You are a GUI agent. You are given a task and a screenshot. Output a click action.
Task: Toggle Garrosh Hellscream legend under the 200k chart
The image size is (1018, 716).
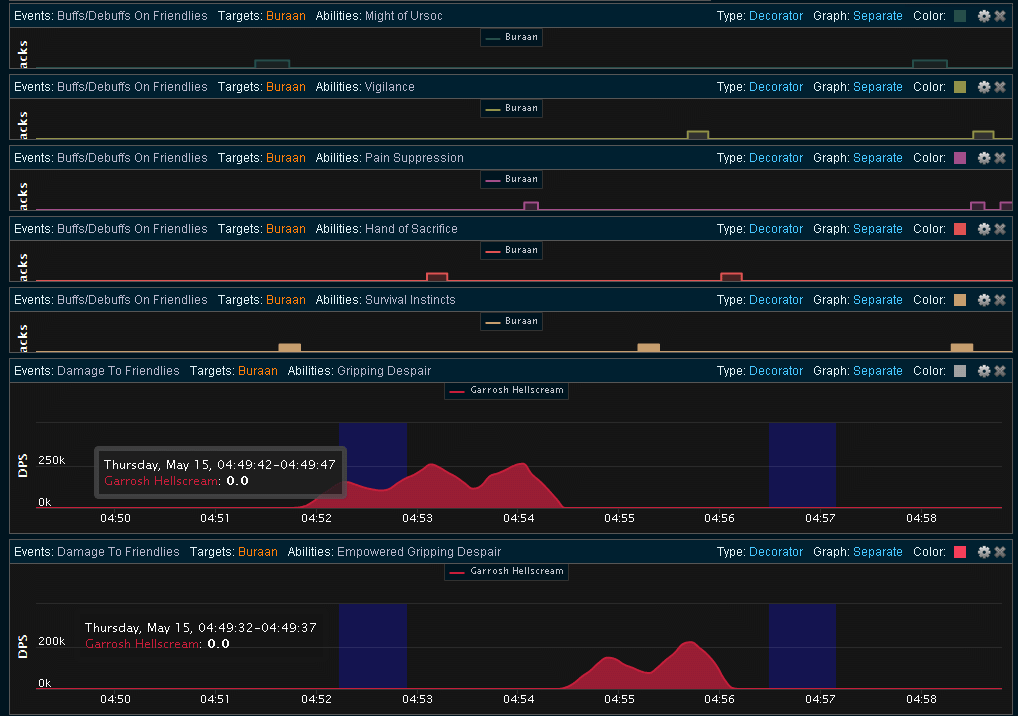click(x=506, y=571)
